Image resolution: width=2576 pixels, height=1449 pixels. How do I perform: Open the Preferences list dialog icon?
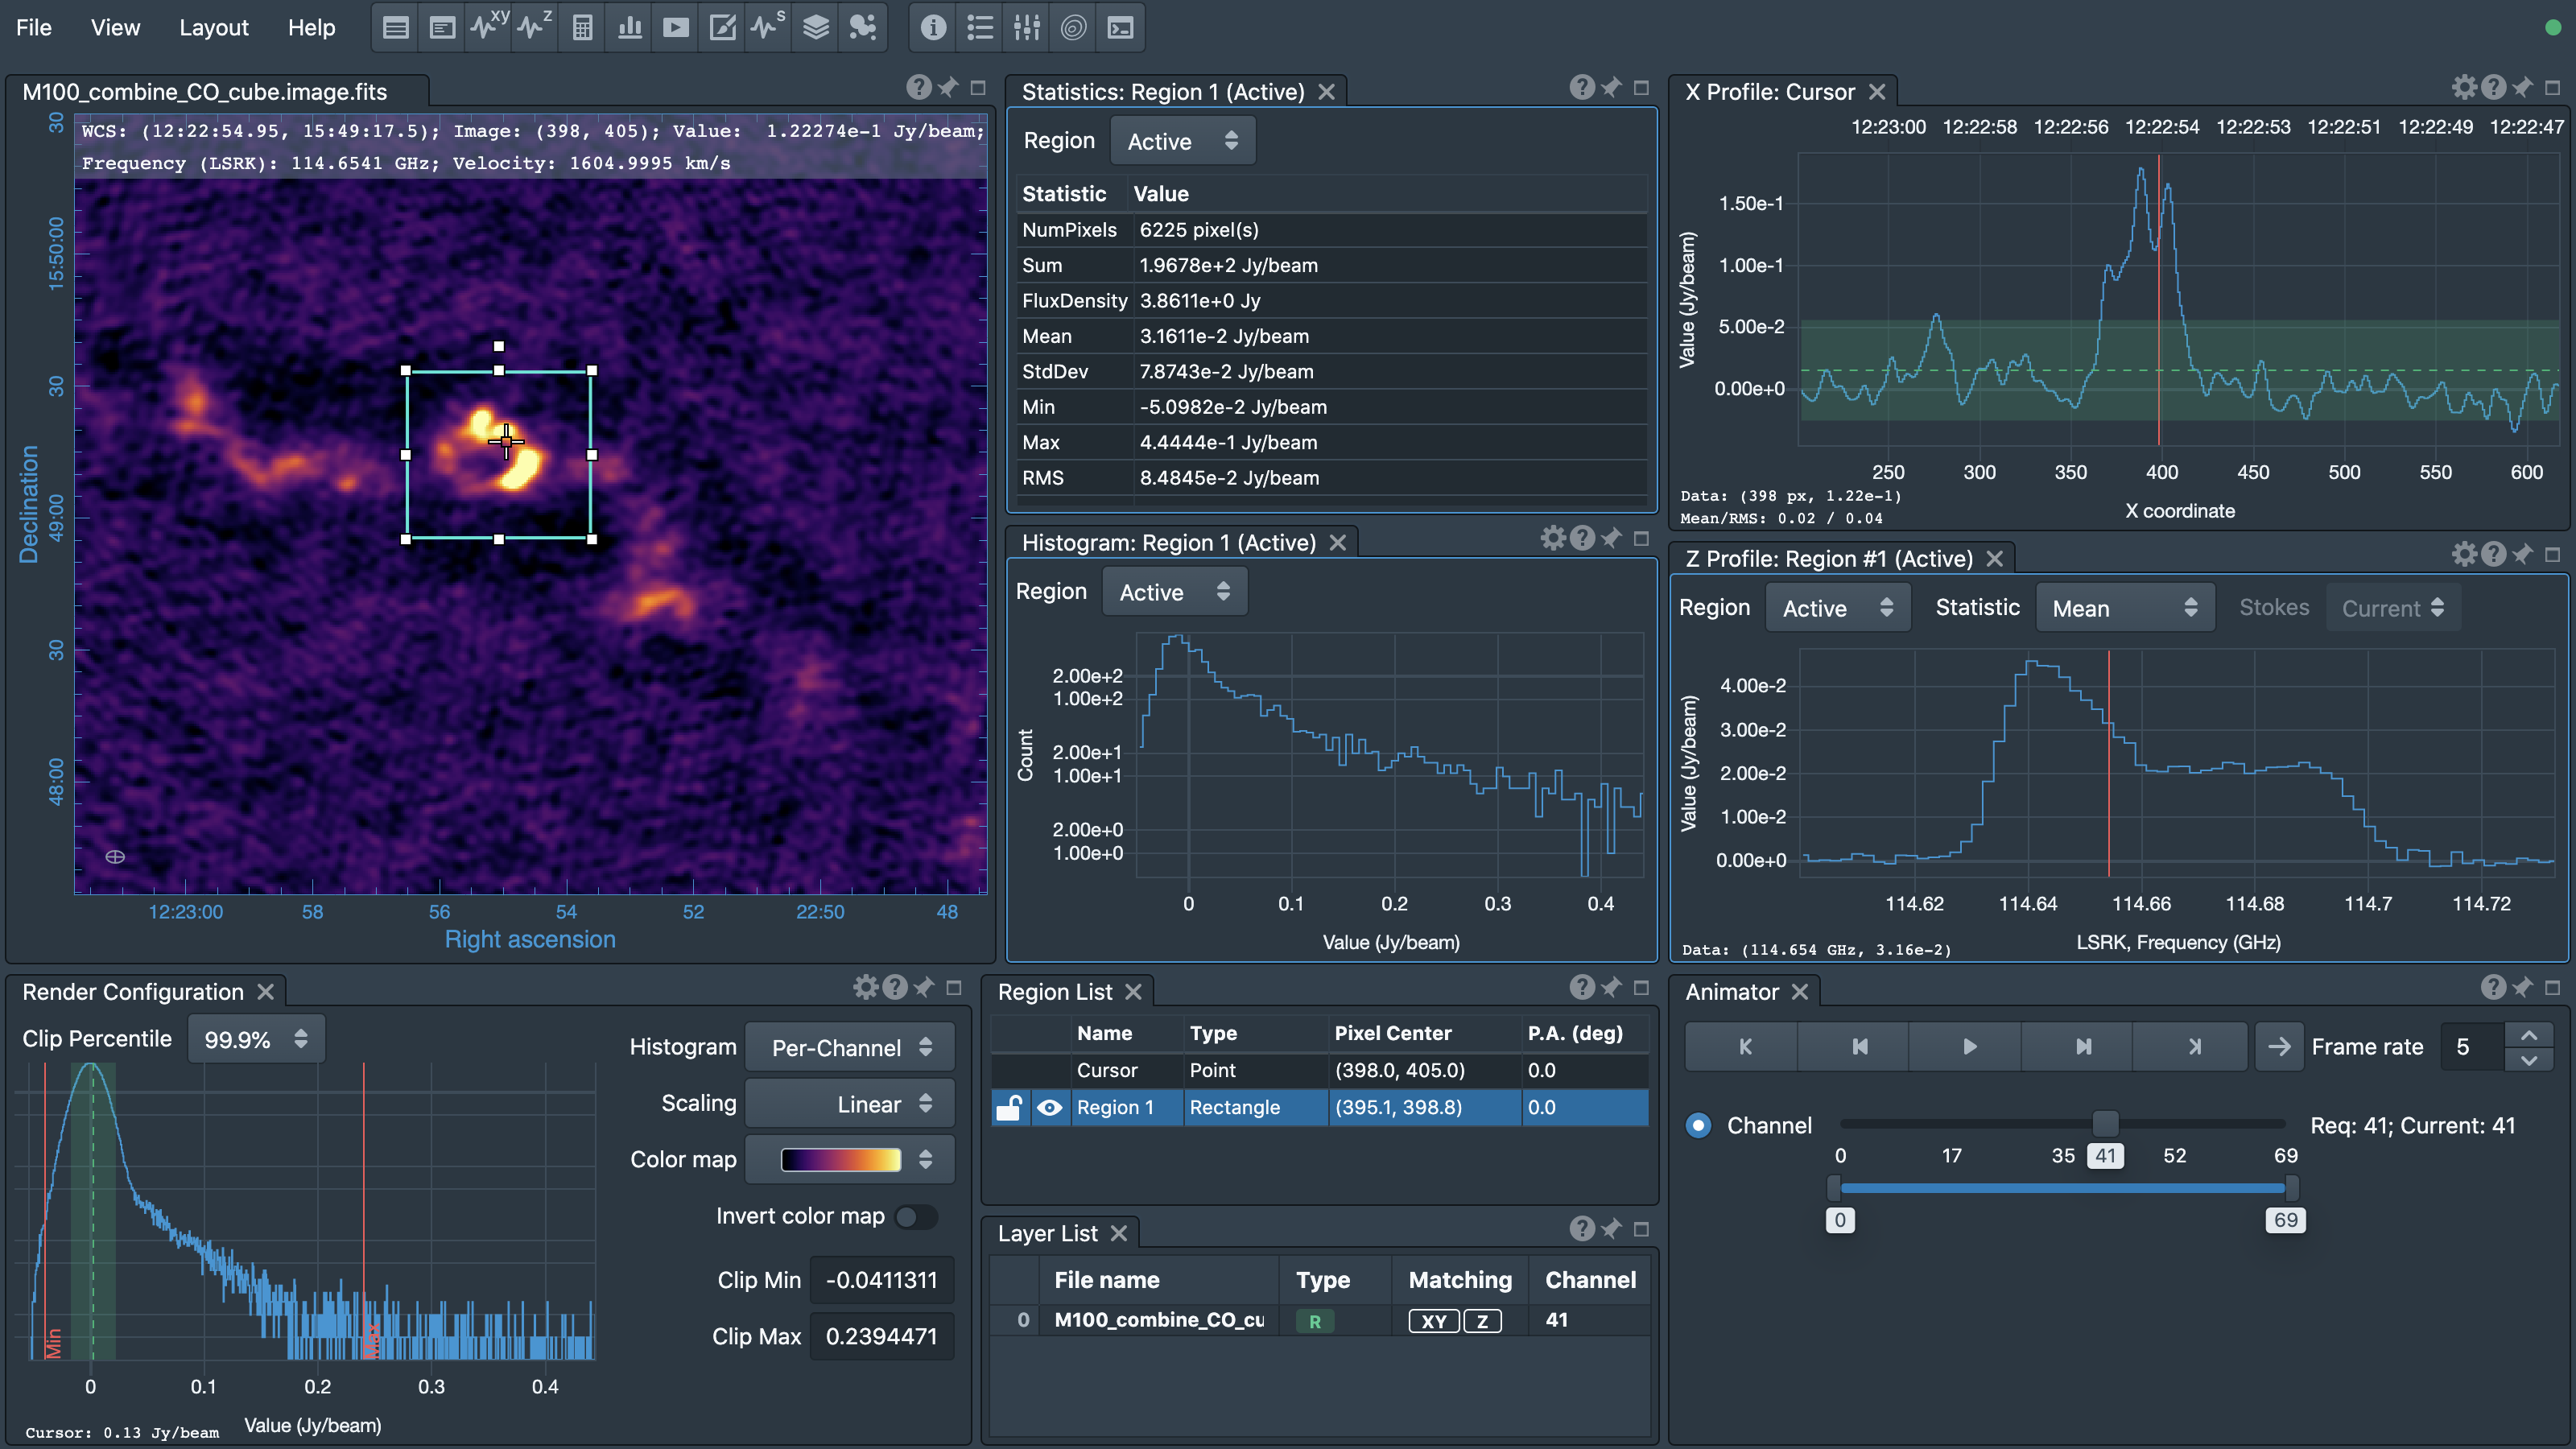coord(980,28)
